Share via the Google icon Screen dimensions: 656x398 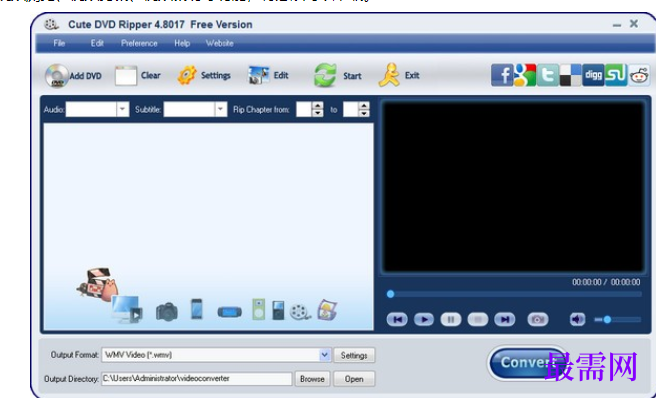coord(525,75)
